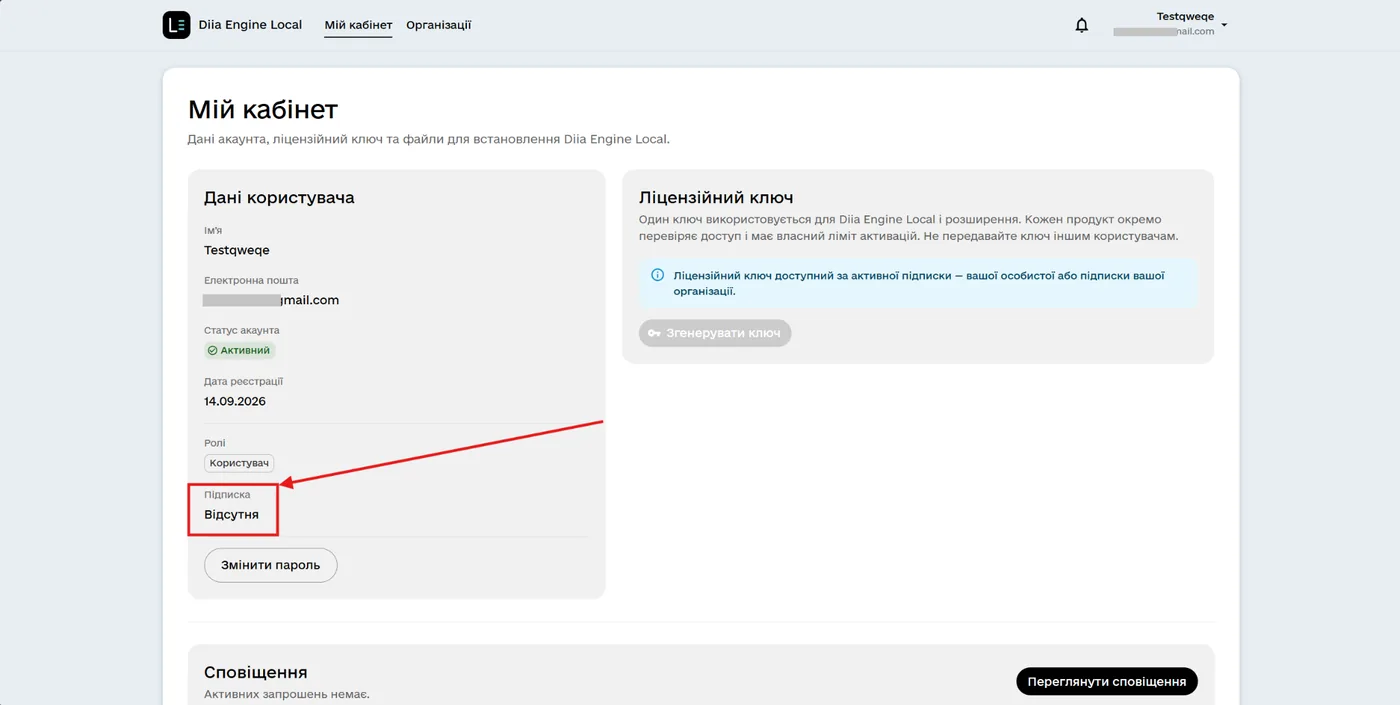Viewport: 1400px width, 705px height.
Task: Click the Активний status badge
Action: click(x=240, y=351)
